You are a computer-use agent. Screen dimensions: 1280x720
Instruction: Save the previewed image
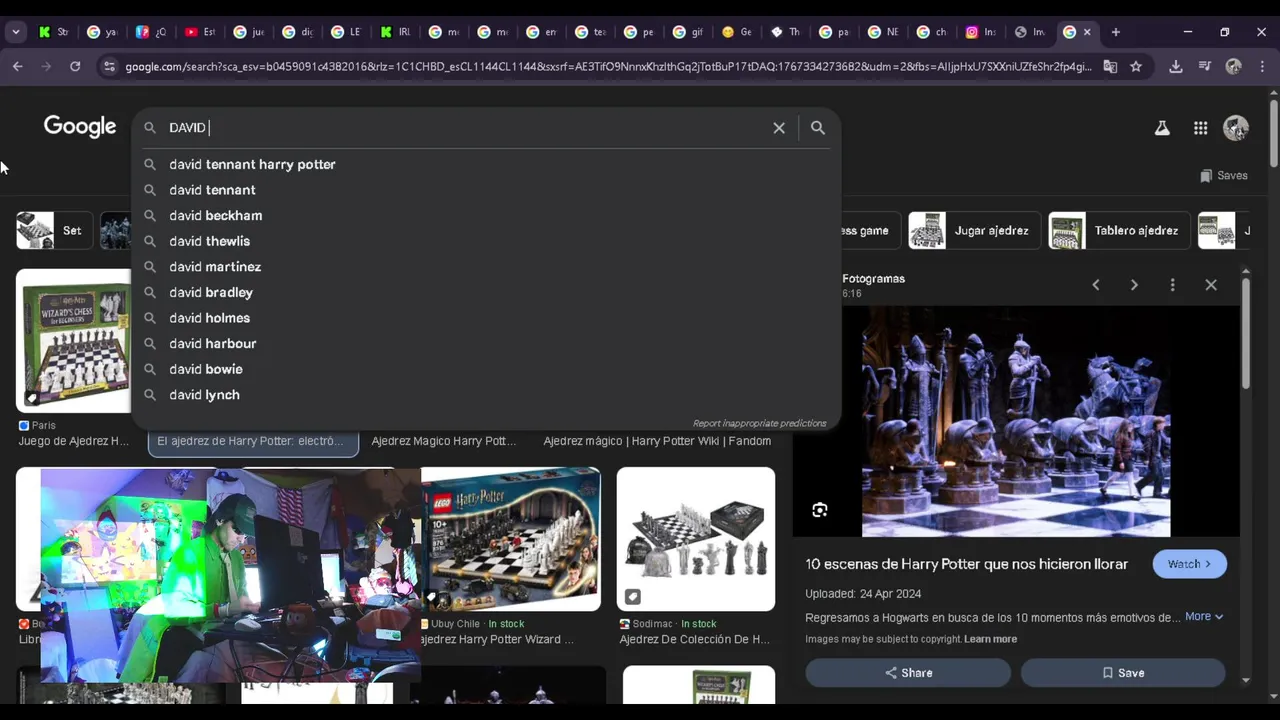(1123, 673)
